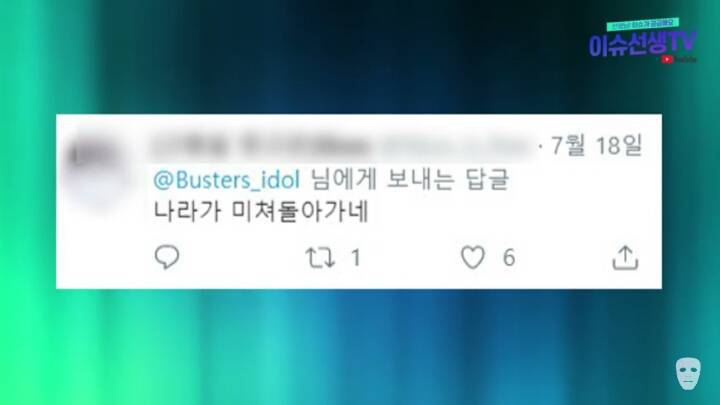Click the reply speech bubble icon
This screenshot has width=720, height=405.
(x=167, y=257)
